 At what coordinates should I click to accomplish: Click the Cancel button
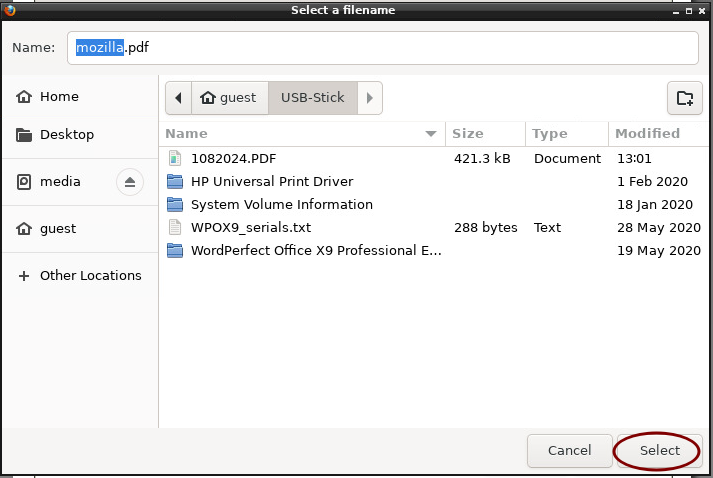pyautogui.click(x=569, y=451)
